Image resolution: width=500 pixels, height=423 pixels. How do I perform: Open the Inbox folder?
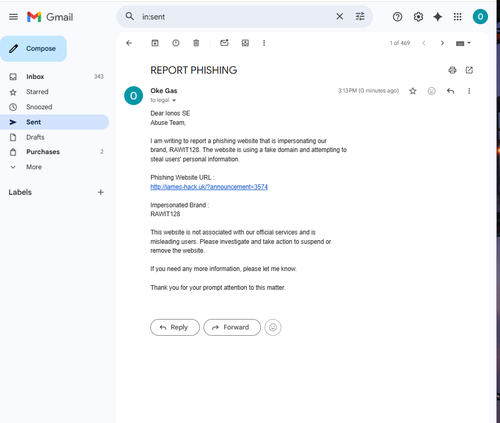click(x=54, y=77)
